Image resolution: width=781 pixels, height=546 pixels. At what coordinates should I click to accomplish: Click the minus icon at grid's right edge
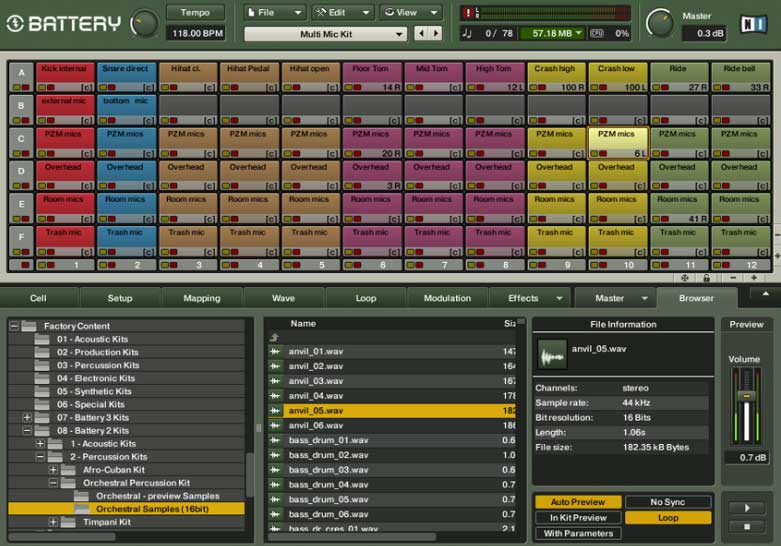(778, 234)
